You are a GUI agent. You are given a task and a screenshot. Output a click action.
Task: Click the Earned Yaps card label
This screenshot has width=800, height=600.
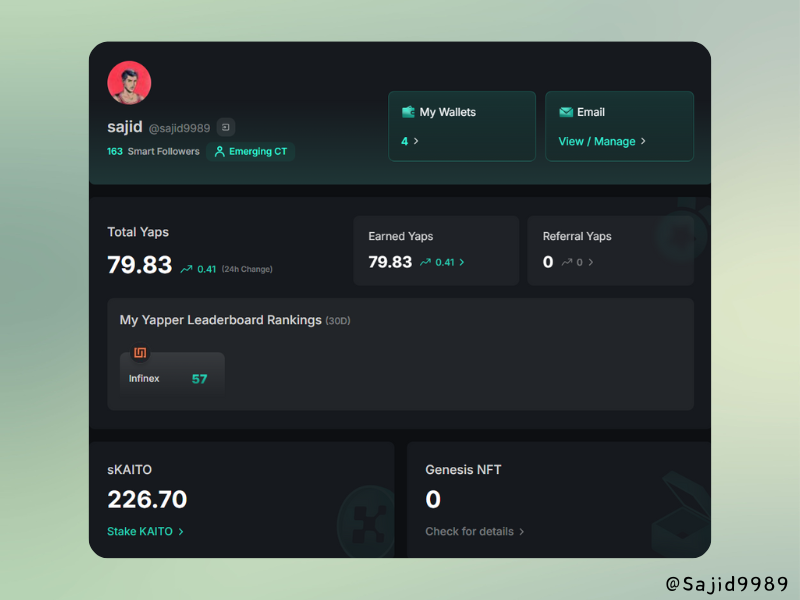[401, 236]
